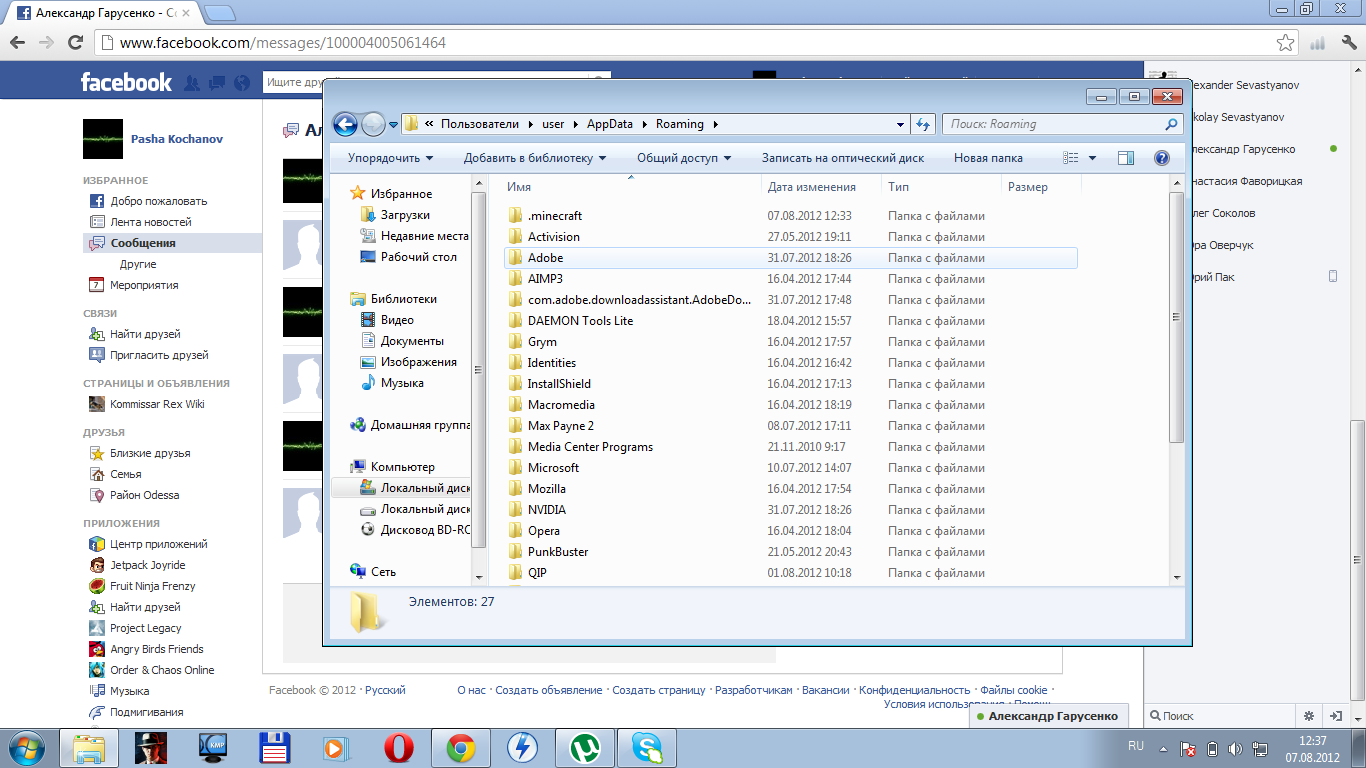Hide the chat sidebar icon
Screen dimensions: 1366x768
click(1335, 716)
